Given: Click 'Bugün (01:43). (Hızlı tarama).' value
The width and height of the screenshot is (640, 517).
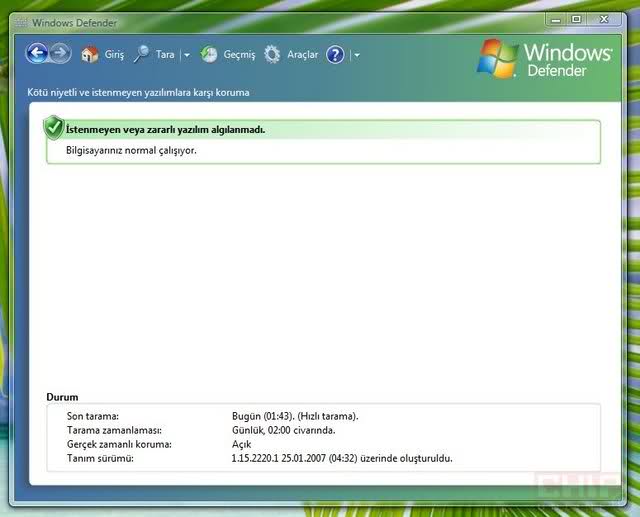Looking at the screenshot, I should (x=295, y=416).
